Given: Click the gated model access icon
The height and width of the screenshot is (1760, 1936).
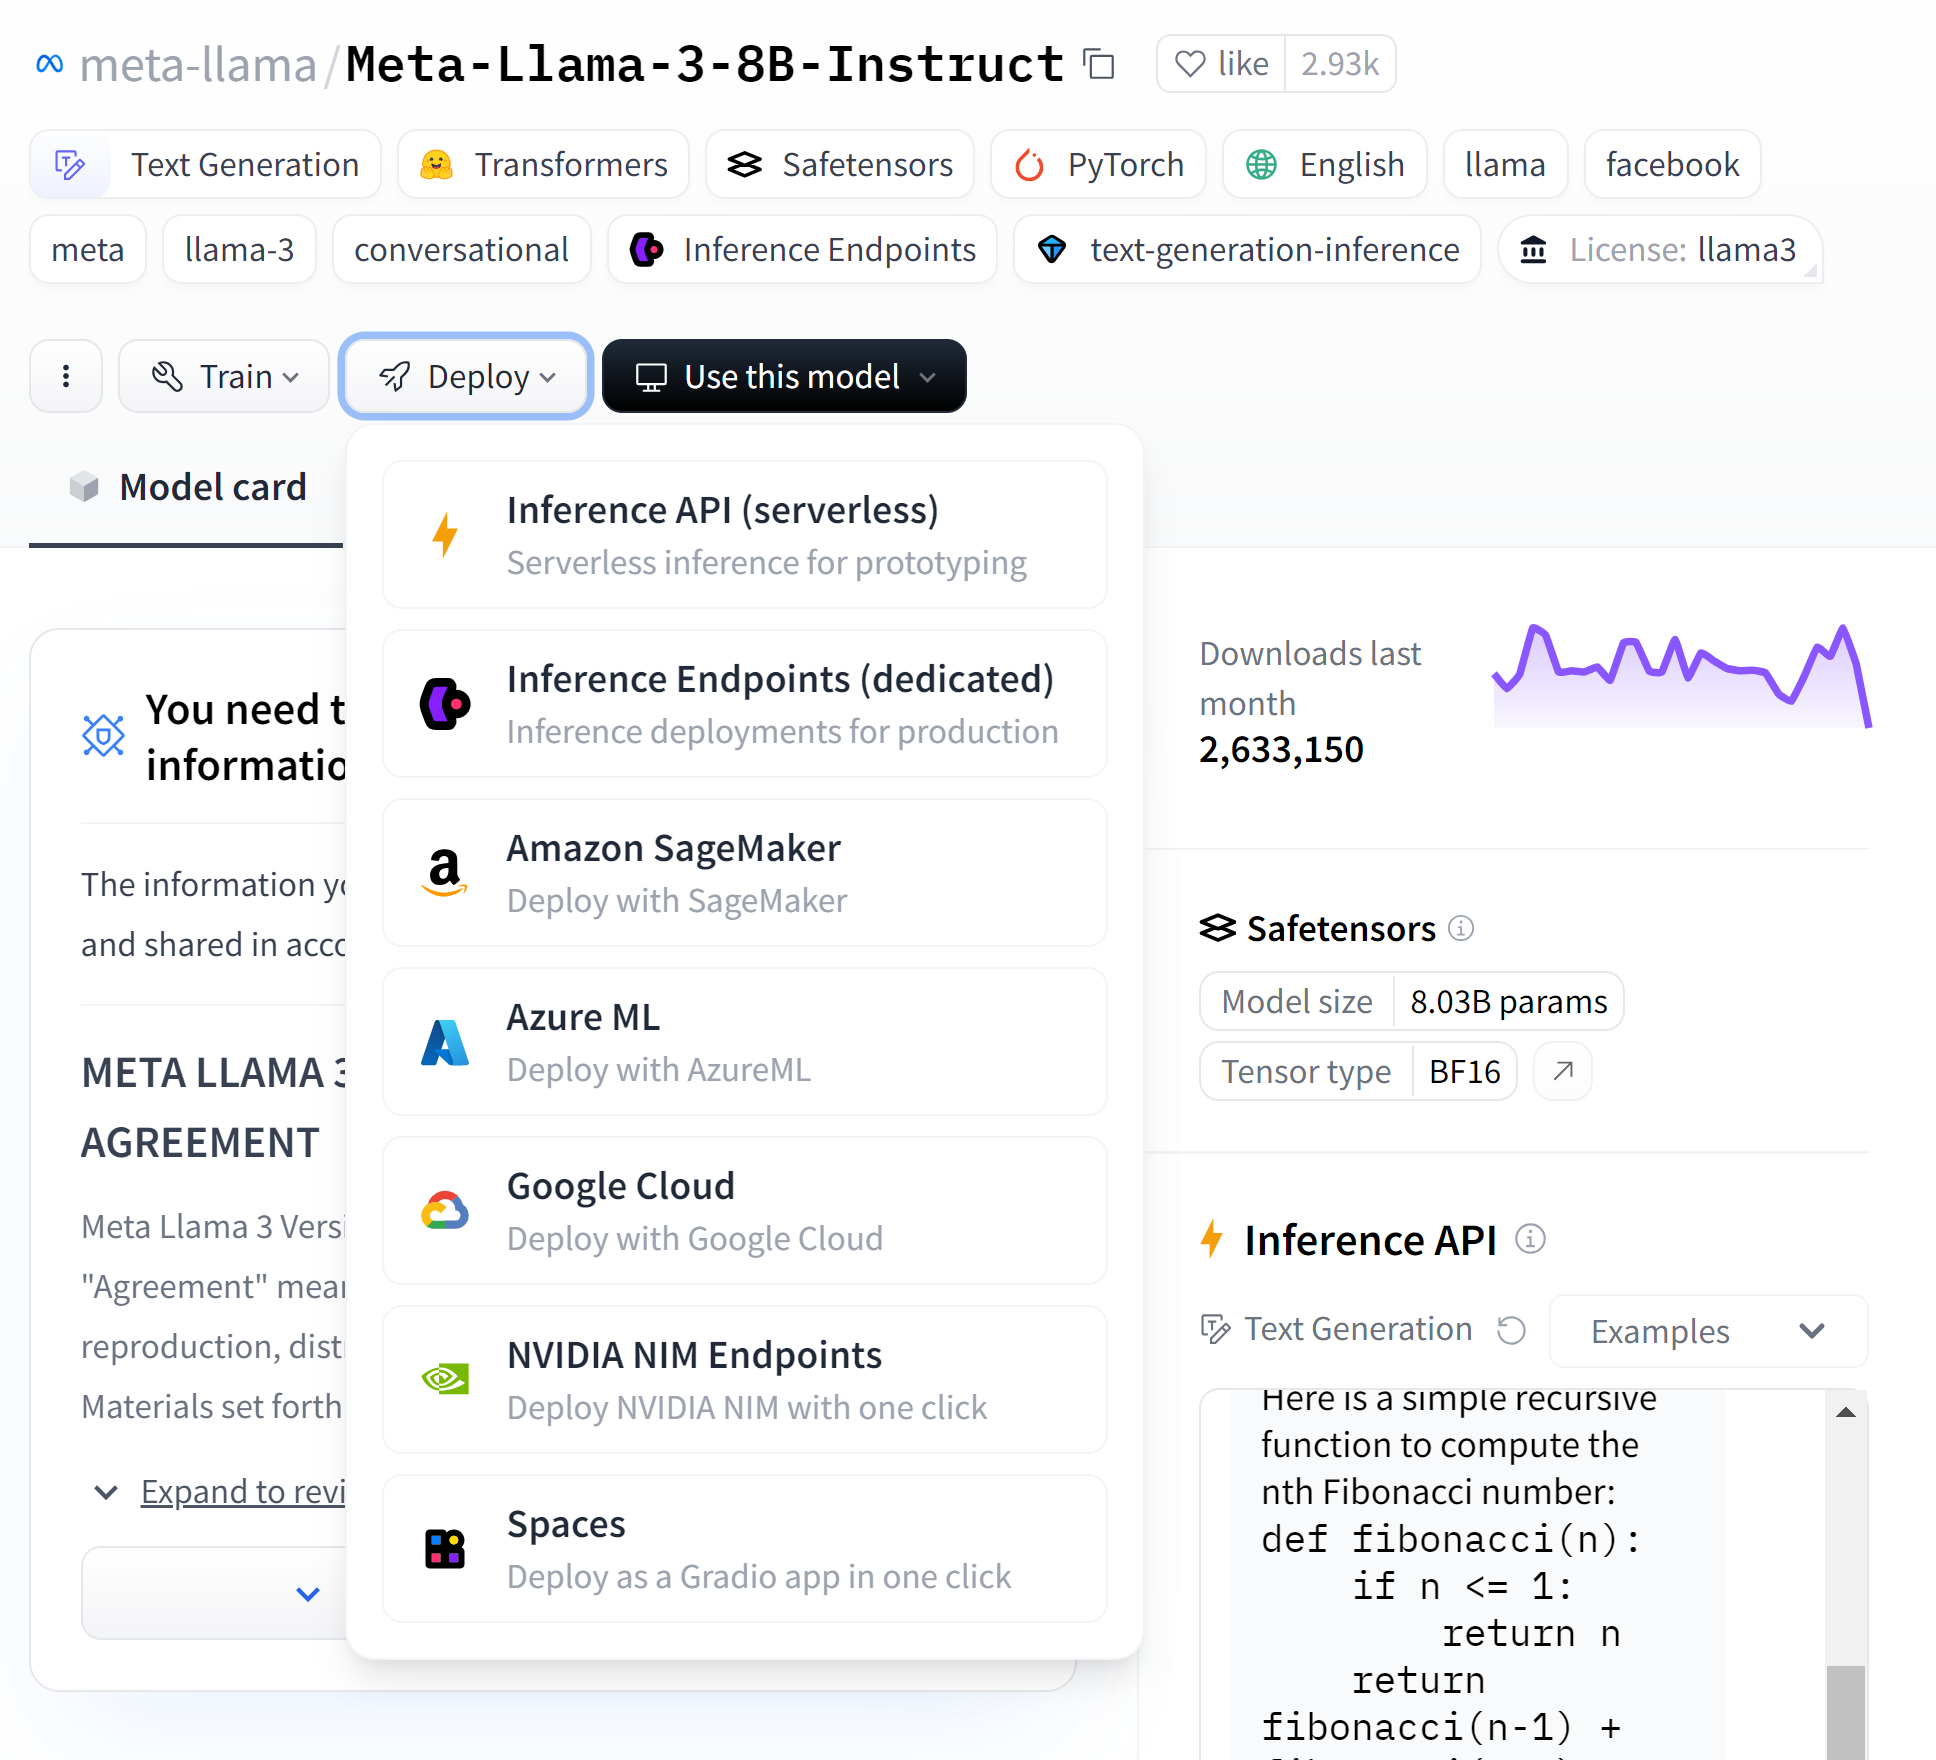Looking at the screenshot, I should pyautogui.click(x=103, y=736).
